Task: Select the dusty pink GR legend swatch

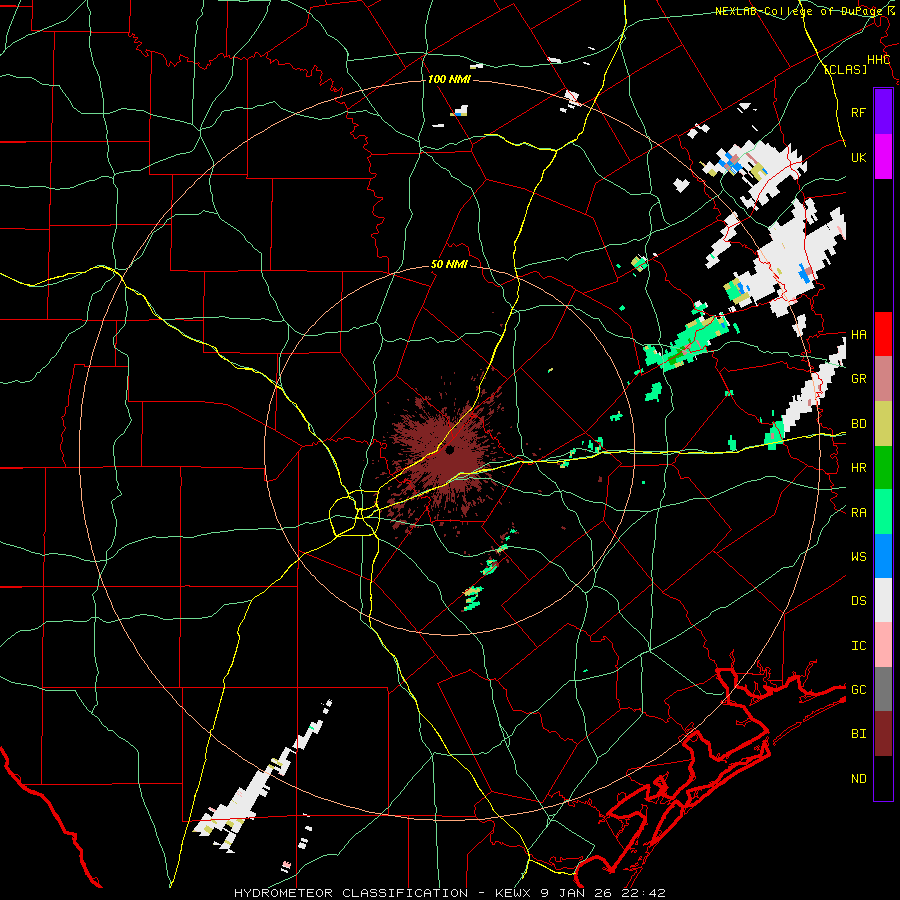Action: 883,379
